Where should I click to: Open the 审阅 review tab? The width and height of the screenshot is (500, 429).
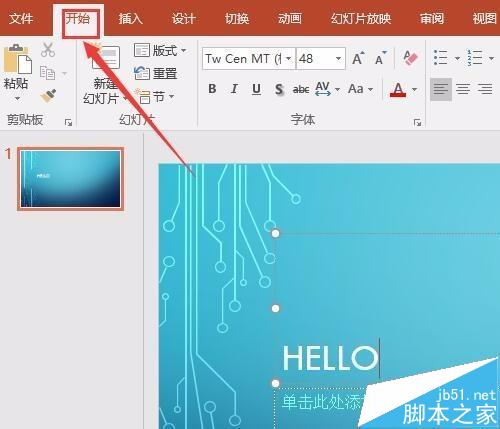pyautogui.click(x=432, y=18)
